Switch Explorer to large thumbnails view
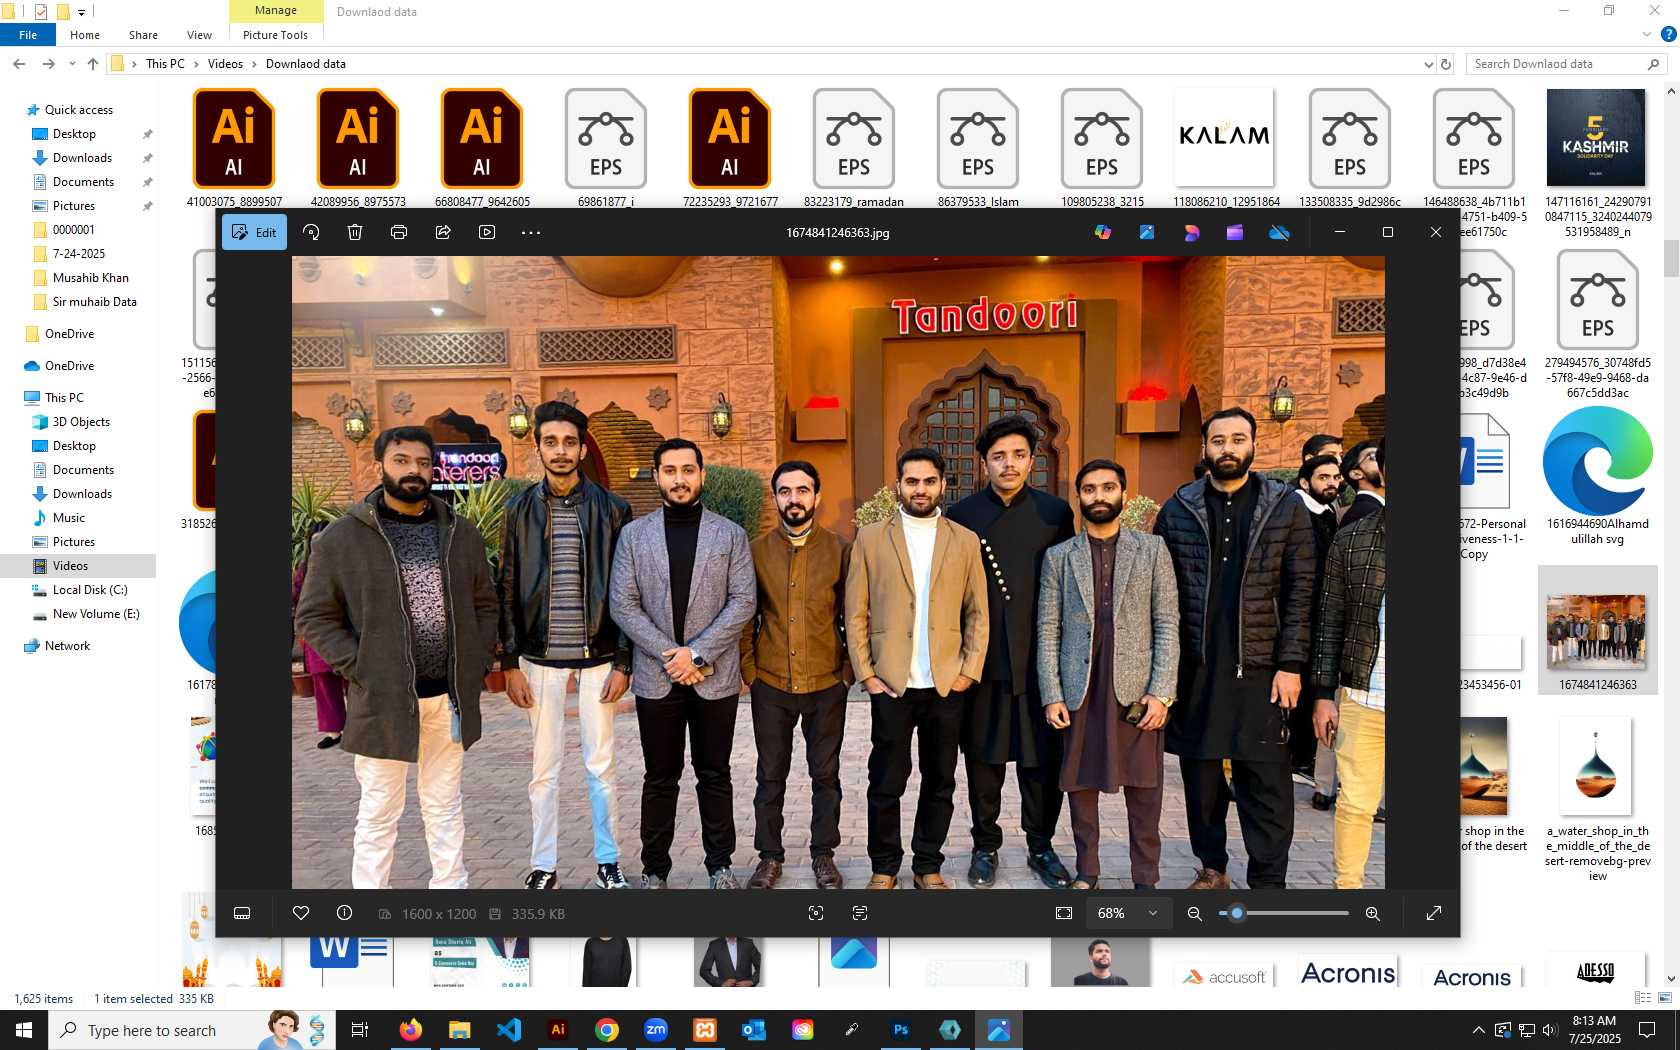 pyautogui.click(x=1666, y=998)
